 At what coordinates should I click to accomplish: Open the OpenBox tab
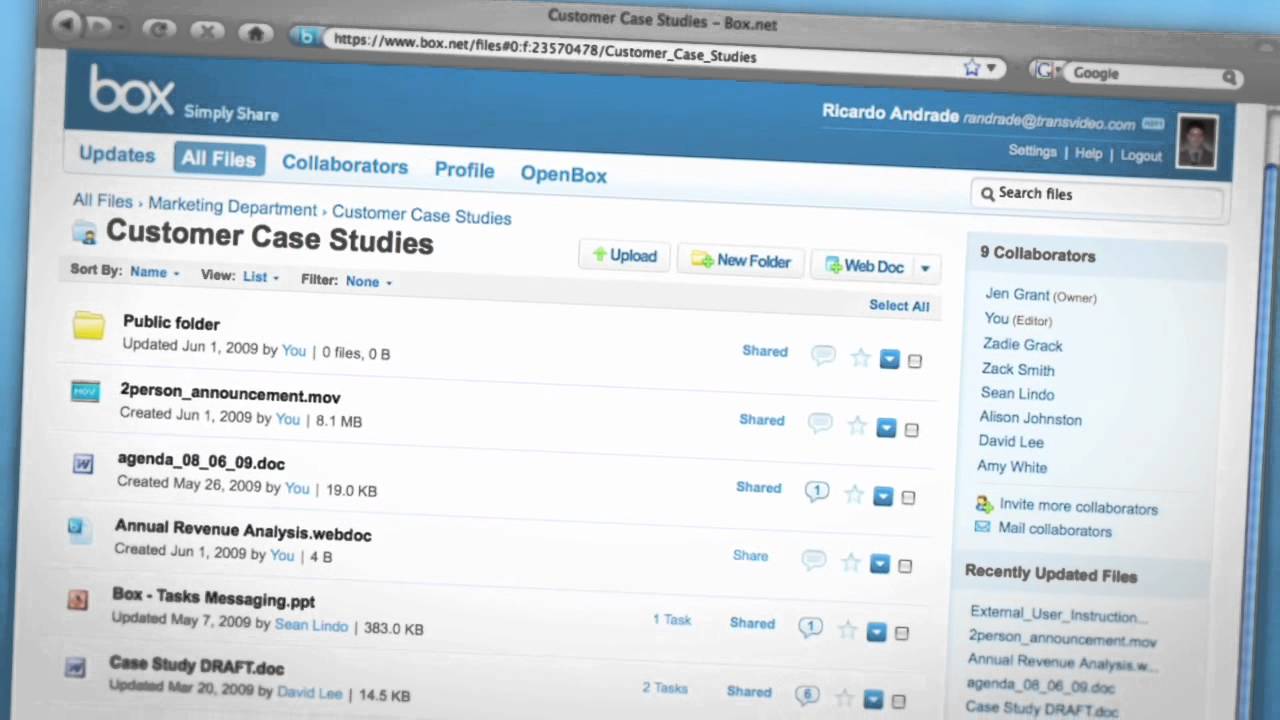pos(563,174)
